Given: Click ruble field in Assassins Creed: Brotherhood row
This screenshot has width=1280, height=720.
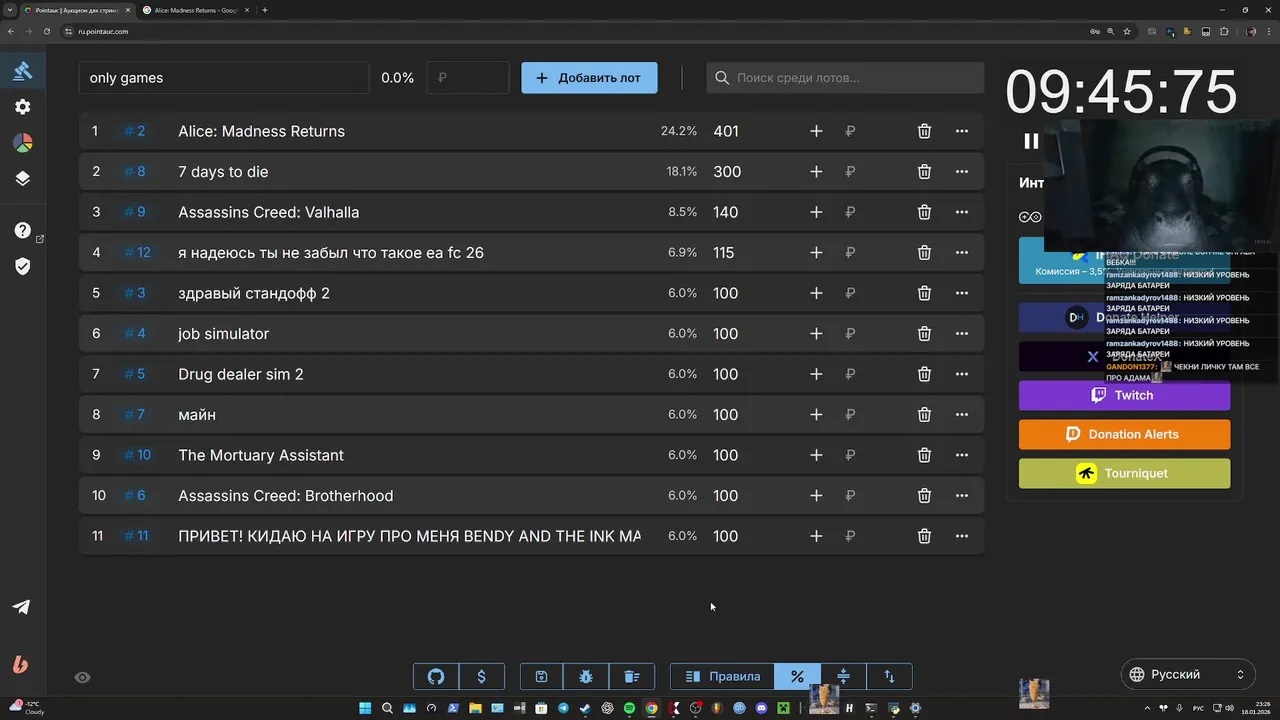Looking at the screenshot, I should [850, 496].
